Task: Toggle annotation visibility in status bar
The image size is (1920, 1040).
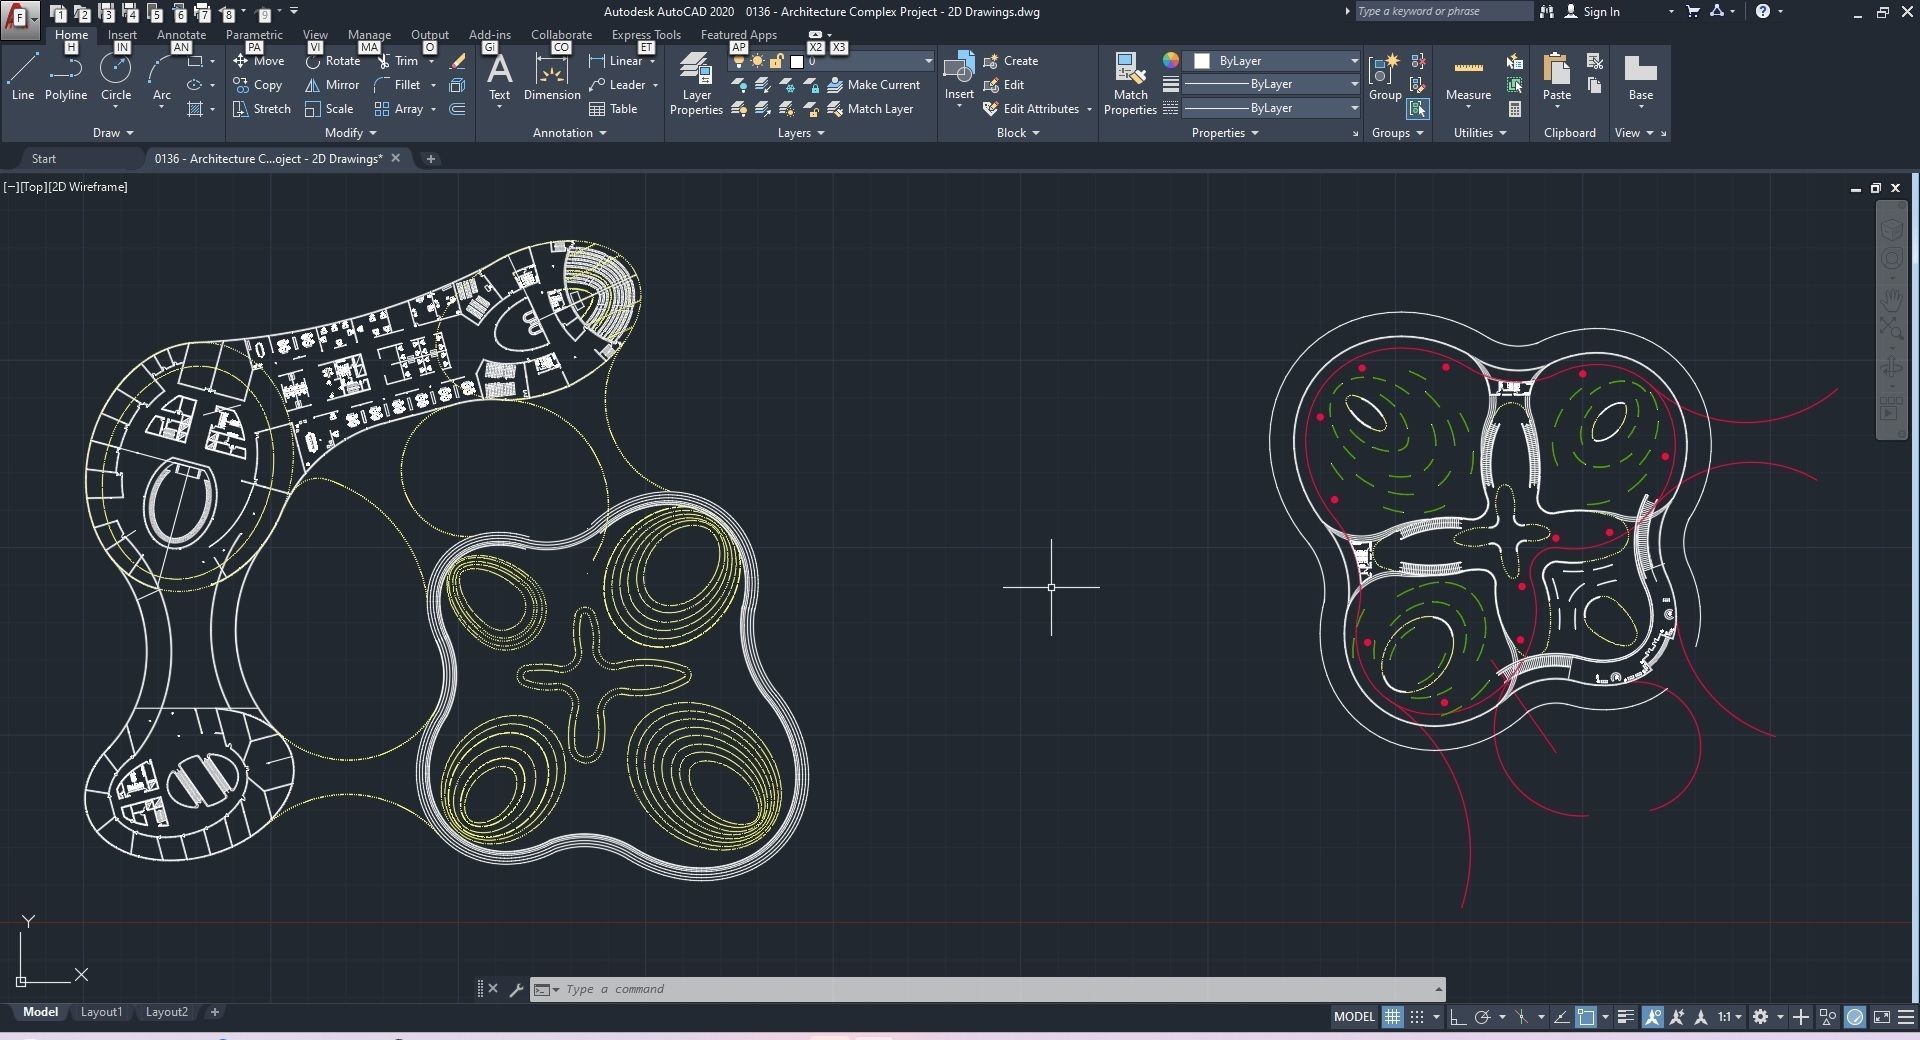Action: 1652,1017
